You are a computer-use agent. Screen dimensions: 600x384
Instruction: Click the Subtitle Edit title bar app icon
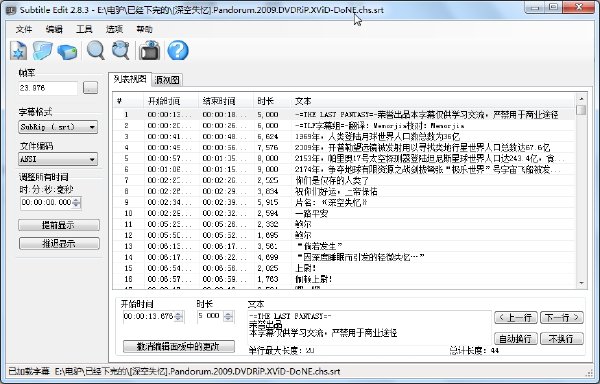[11, 10]
